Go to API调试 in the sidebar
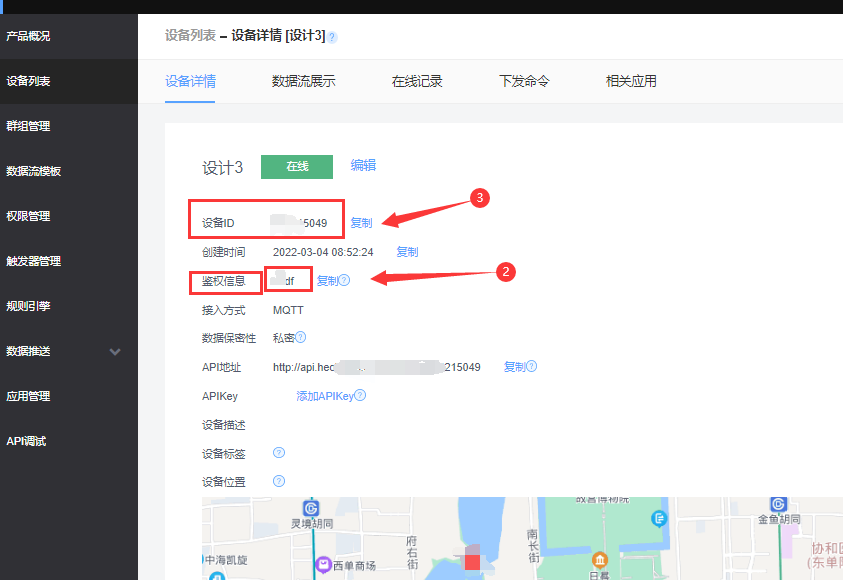 (x=28, y=441)
